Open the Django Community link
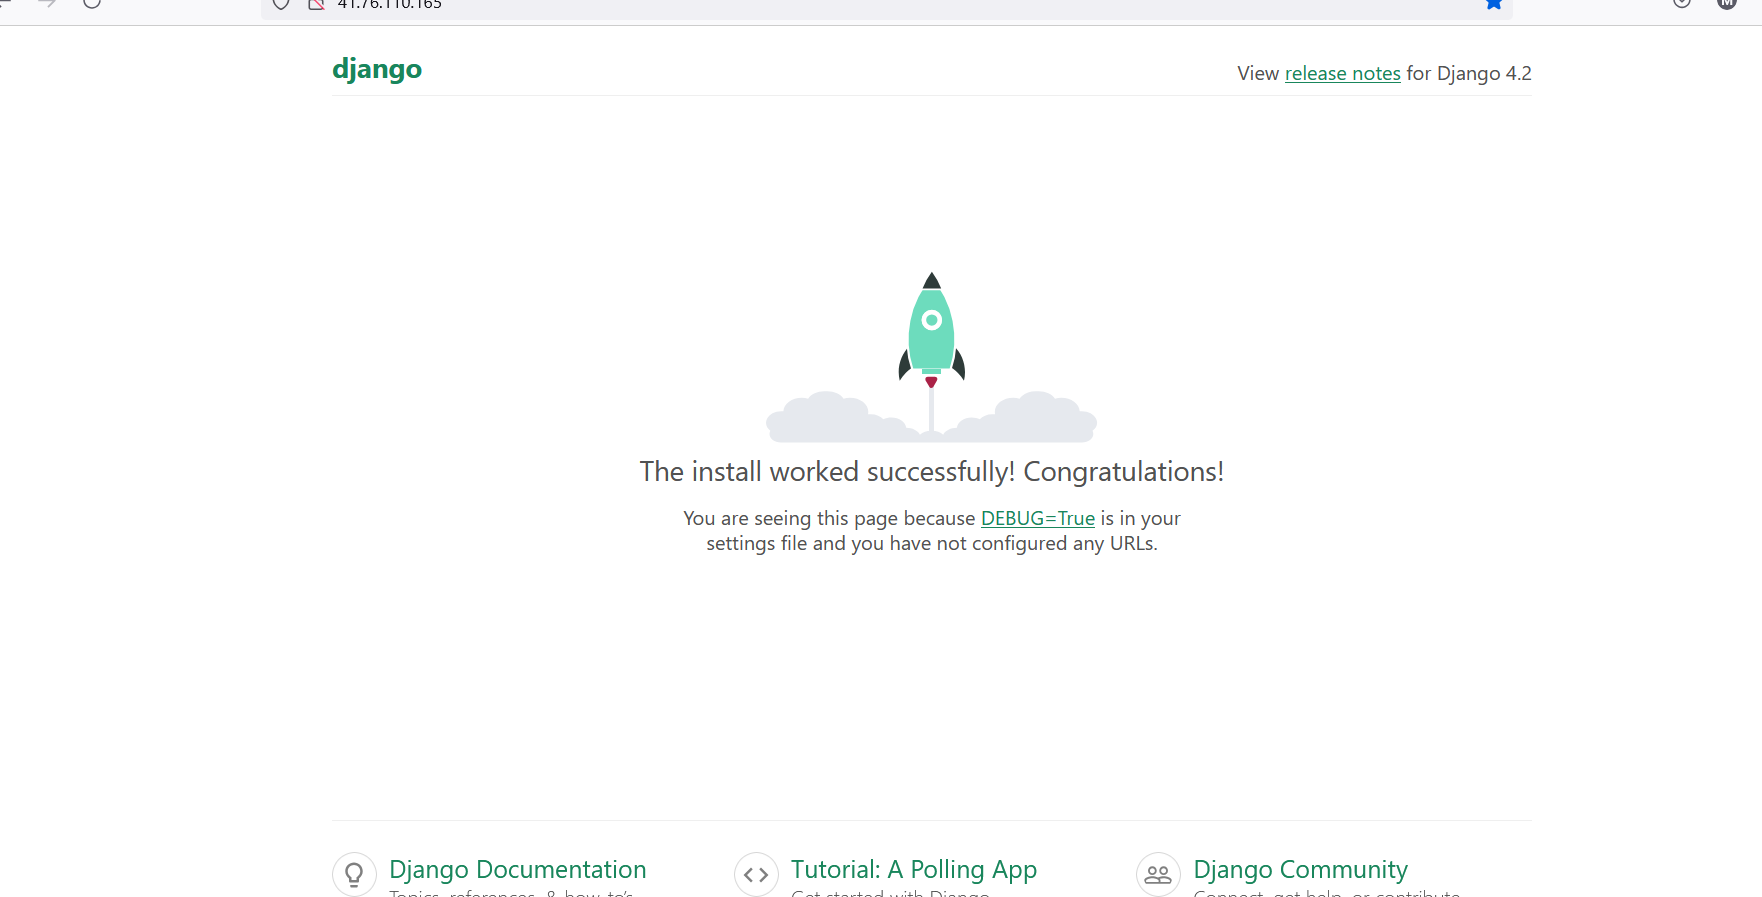The image size is (1762, 897). (1300, 869)
